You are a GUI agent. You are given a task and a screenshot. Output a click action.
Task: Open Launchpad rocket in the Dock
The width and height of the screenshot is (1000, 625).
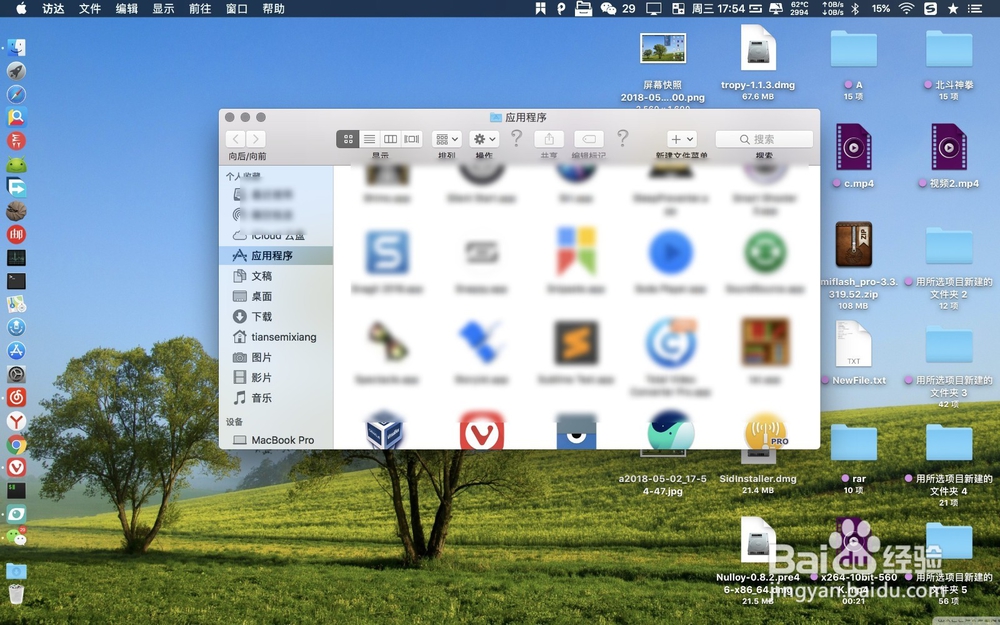(x=16, y=71)
